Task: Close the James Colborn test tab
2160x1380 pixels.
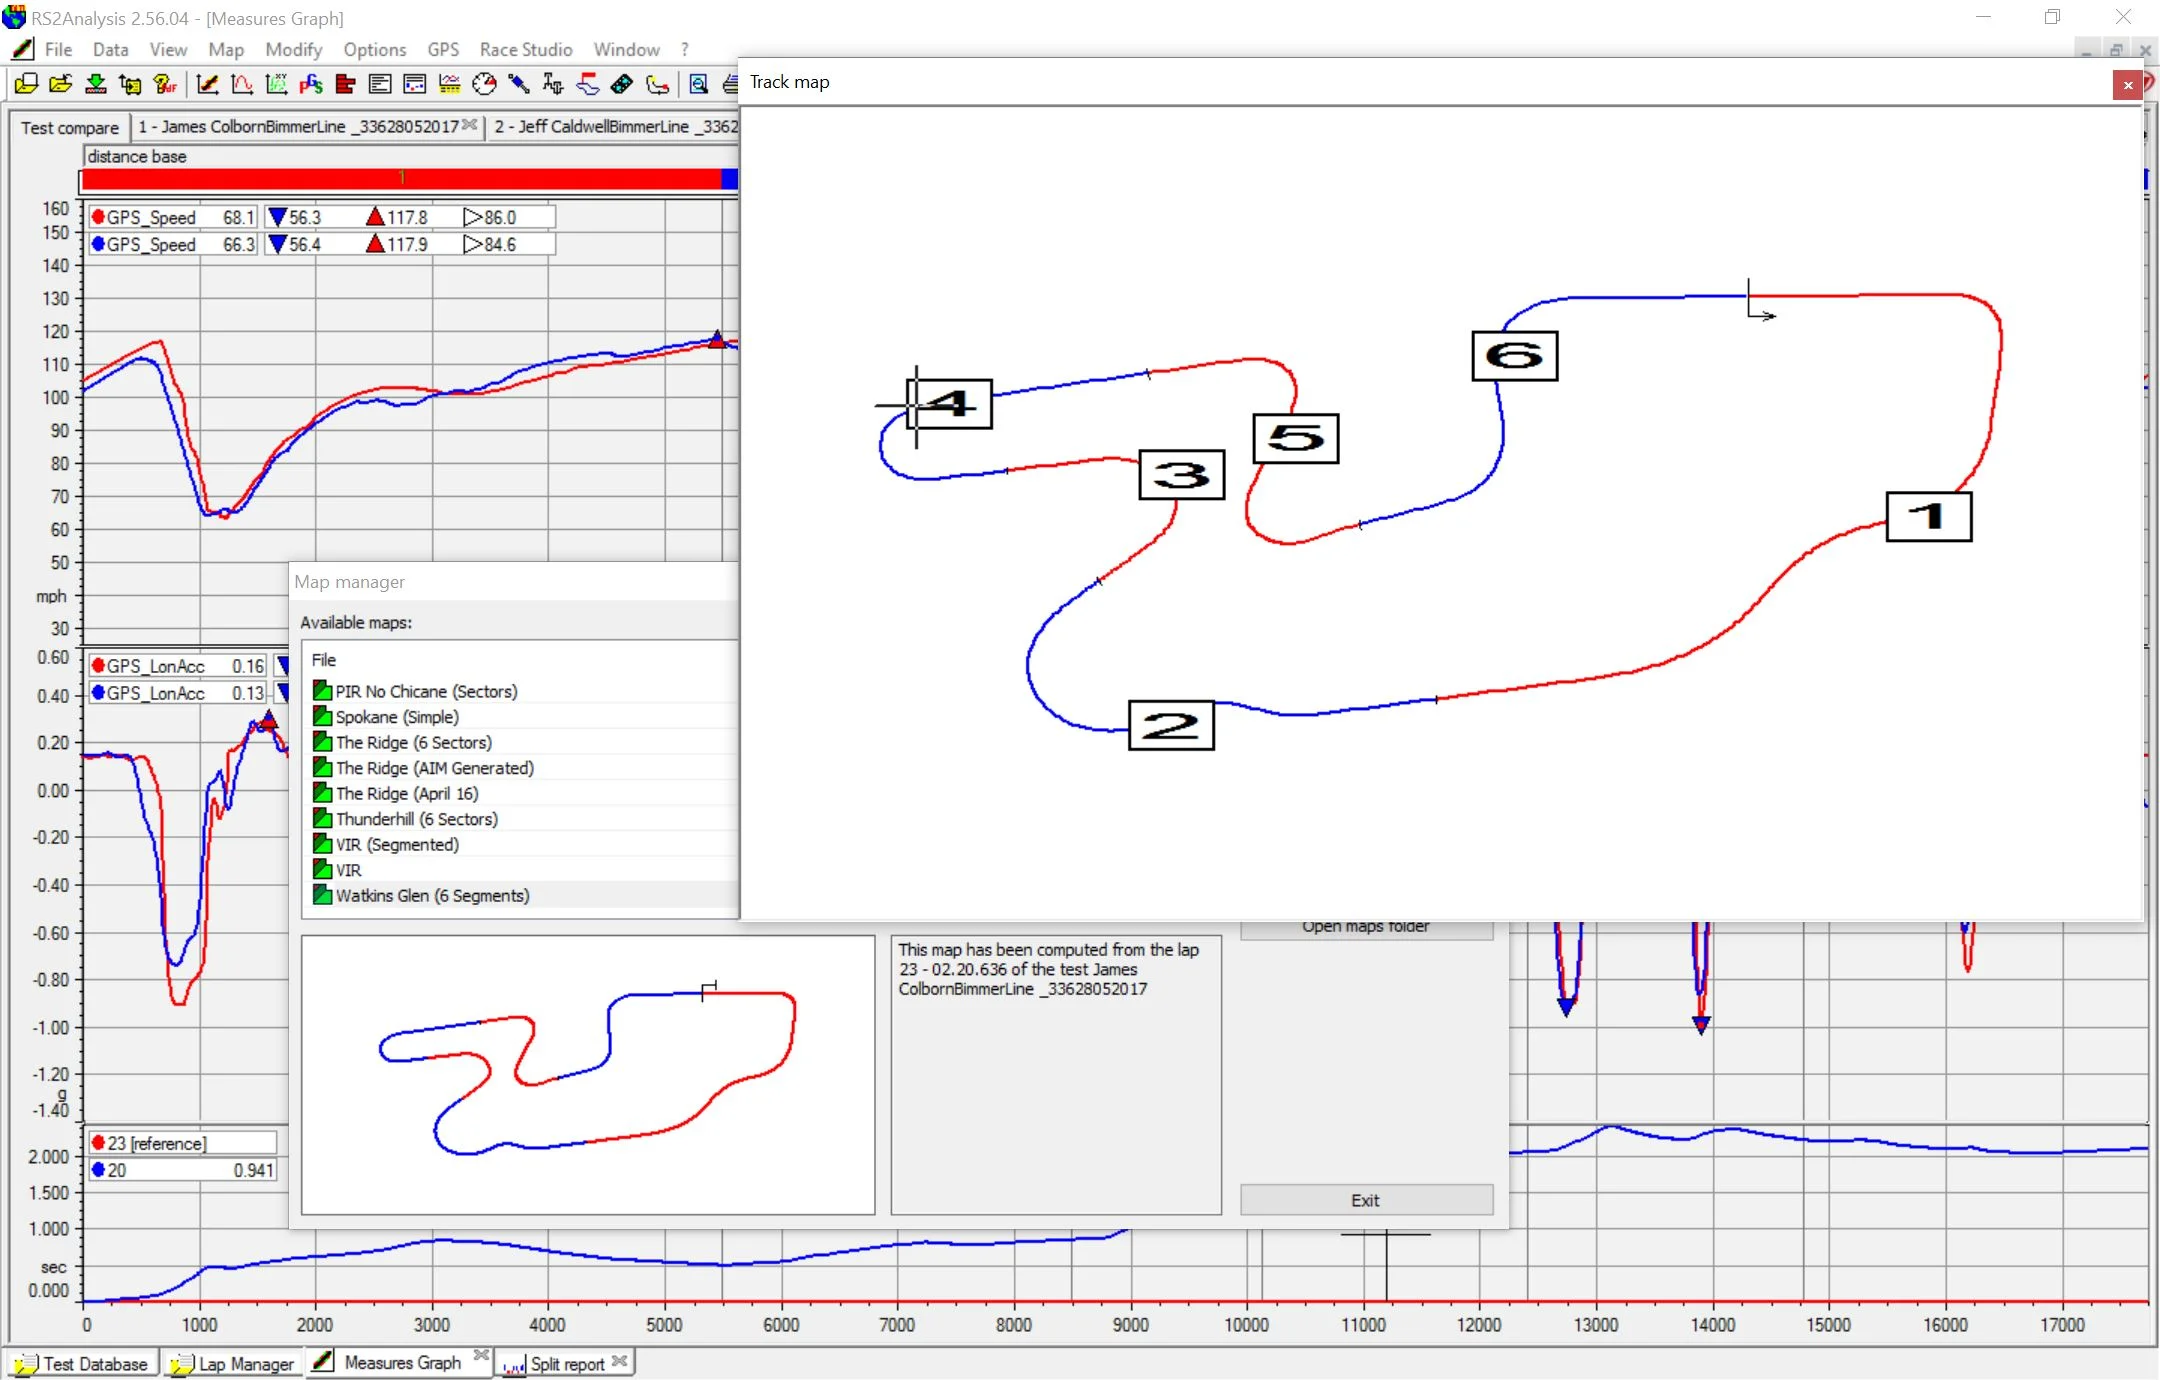Action: click(x=469, y=125)
